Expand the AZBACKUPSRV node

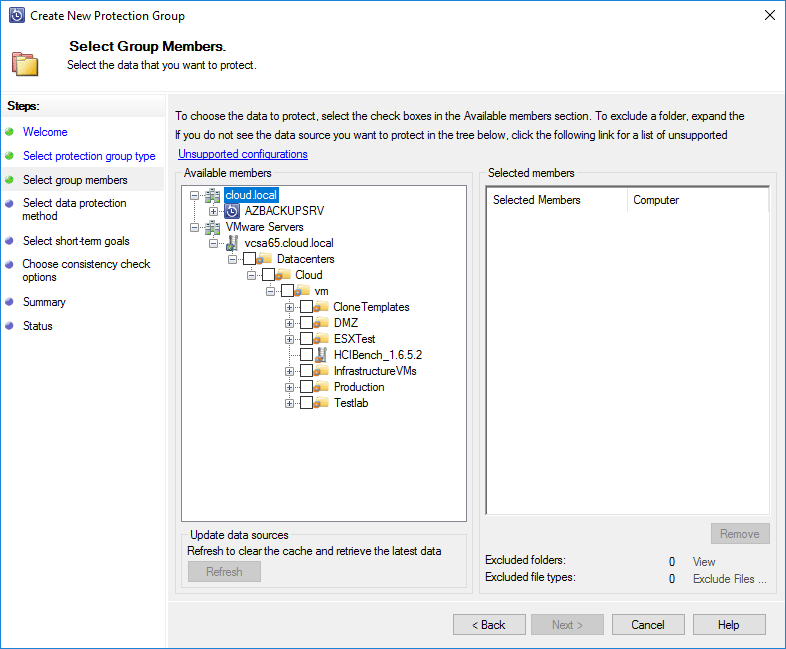[214, 211]
